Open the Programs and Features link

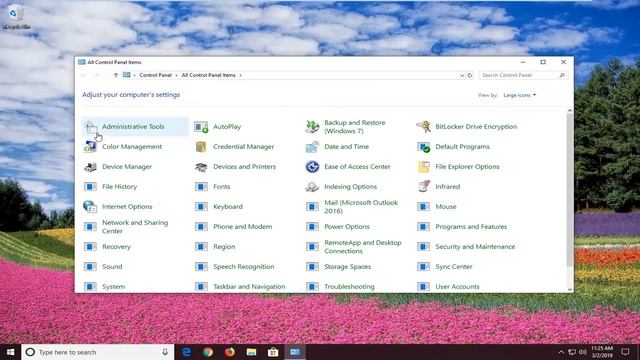click(x=471, y=227)
